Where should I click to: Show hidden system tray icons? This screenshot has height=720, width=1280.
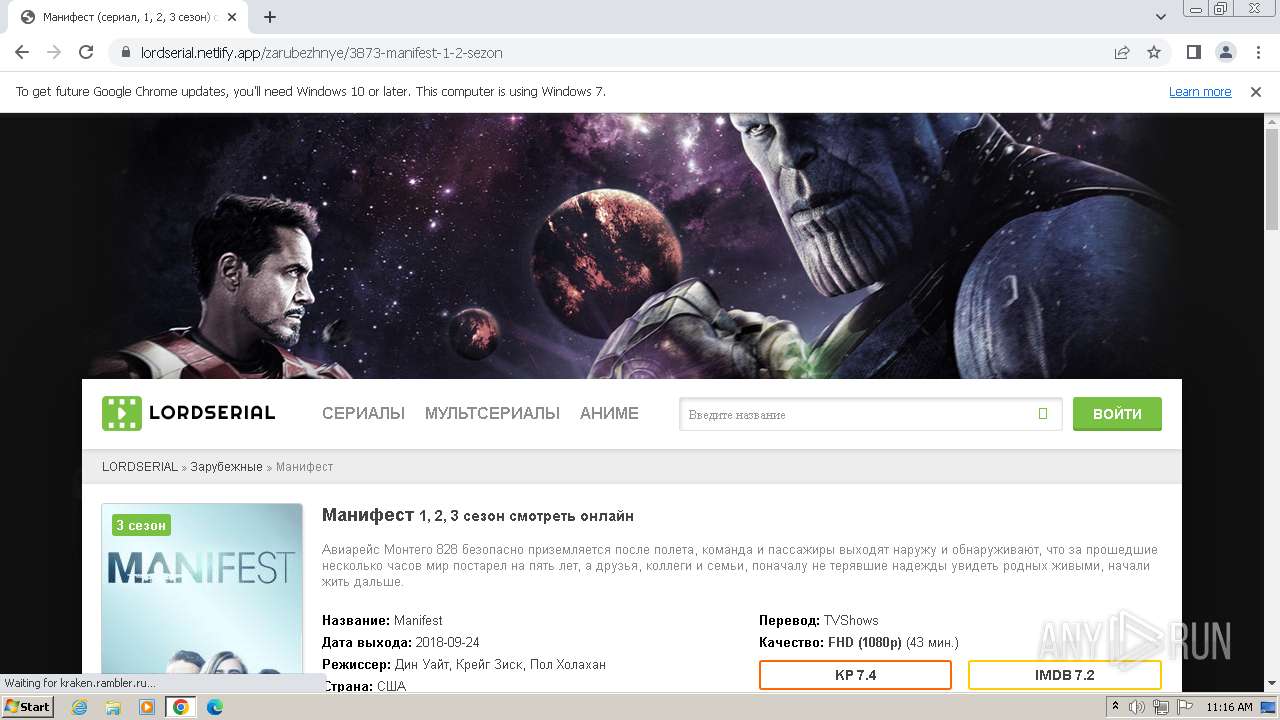[x=1116, y=707]
